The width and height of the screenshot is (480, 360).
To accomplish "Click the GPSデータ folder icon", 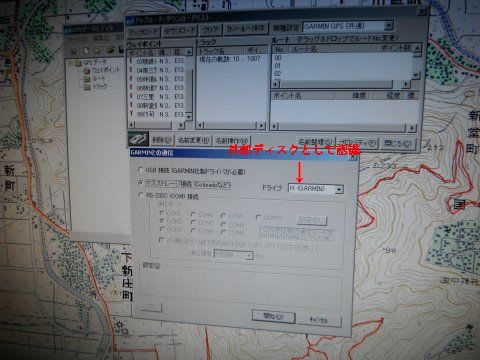I will 78,63.
